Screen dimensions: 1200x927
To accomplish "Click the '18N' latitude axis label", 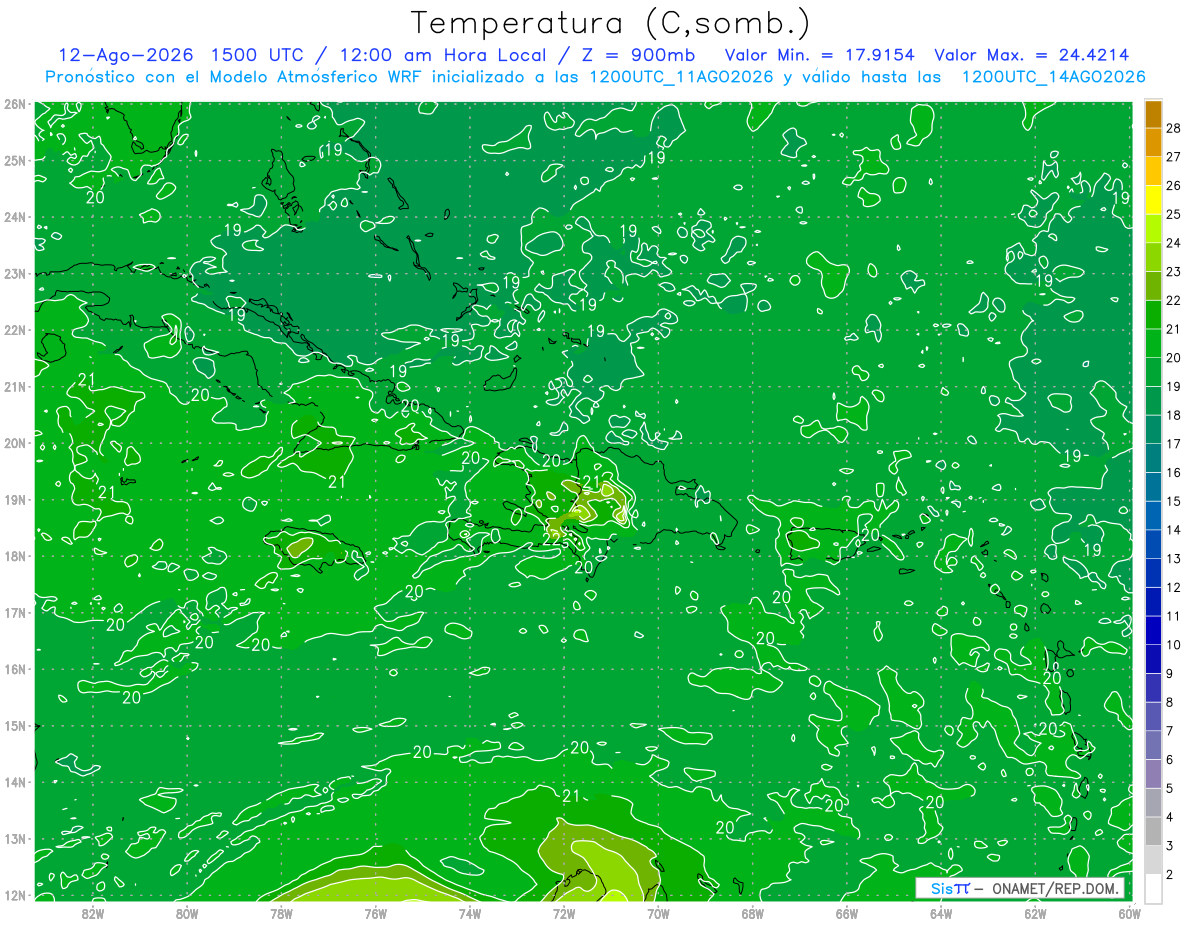I will [14, 556].
